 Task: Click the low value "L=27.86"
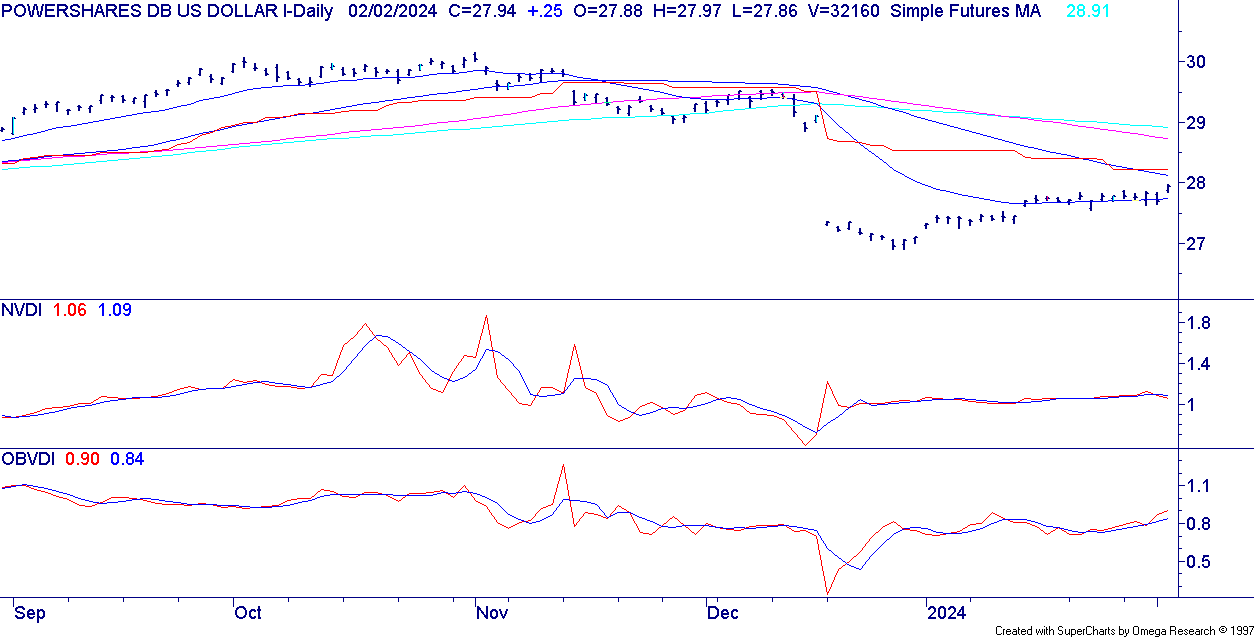pyautogui.click(x=765, y=11)
